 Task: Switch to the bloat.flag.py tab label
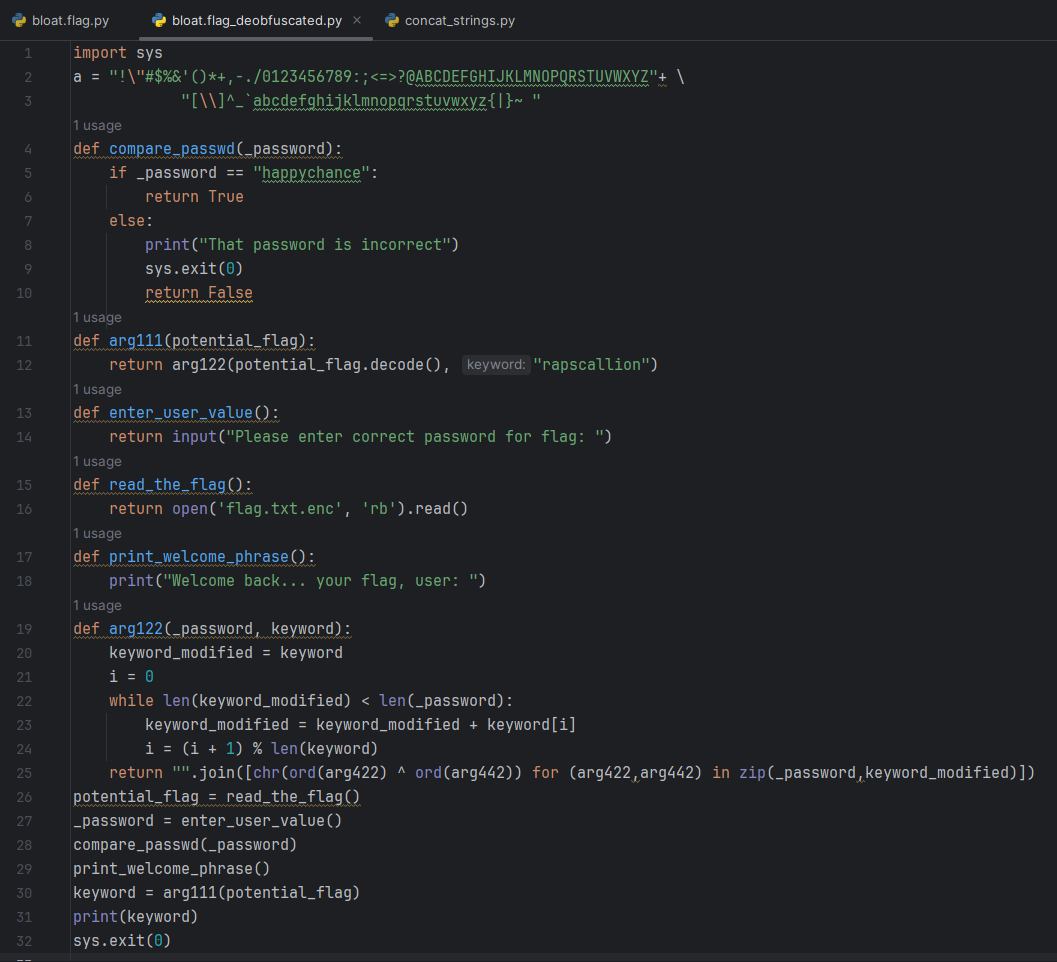pyautogui.click(x=70, y=20)
